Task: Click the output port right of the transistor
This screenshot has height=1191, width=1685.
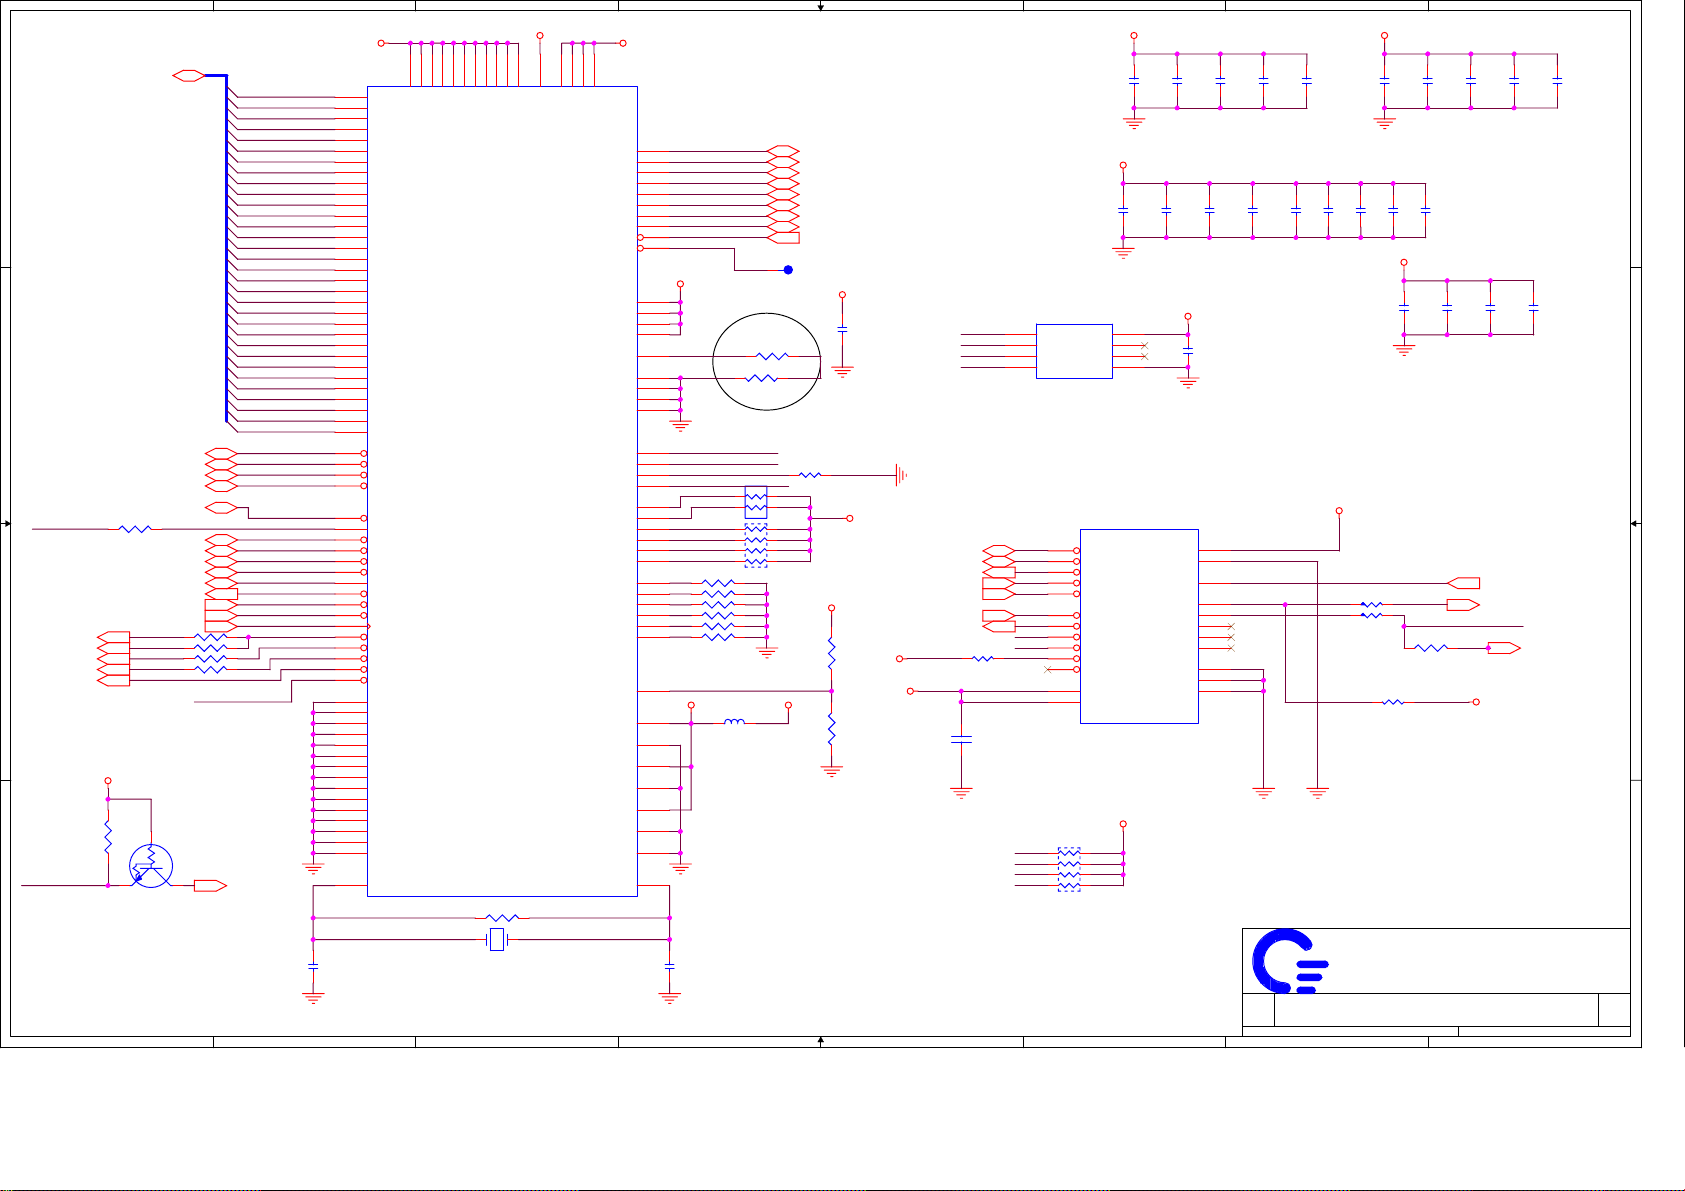Action: tap(210, 886)
